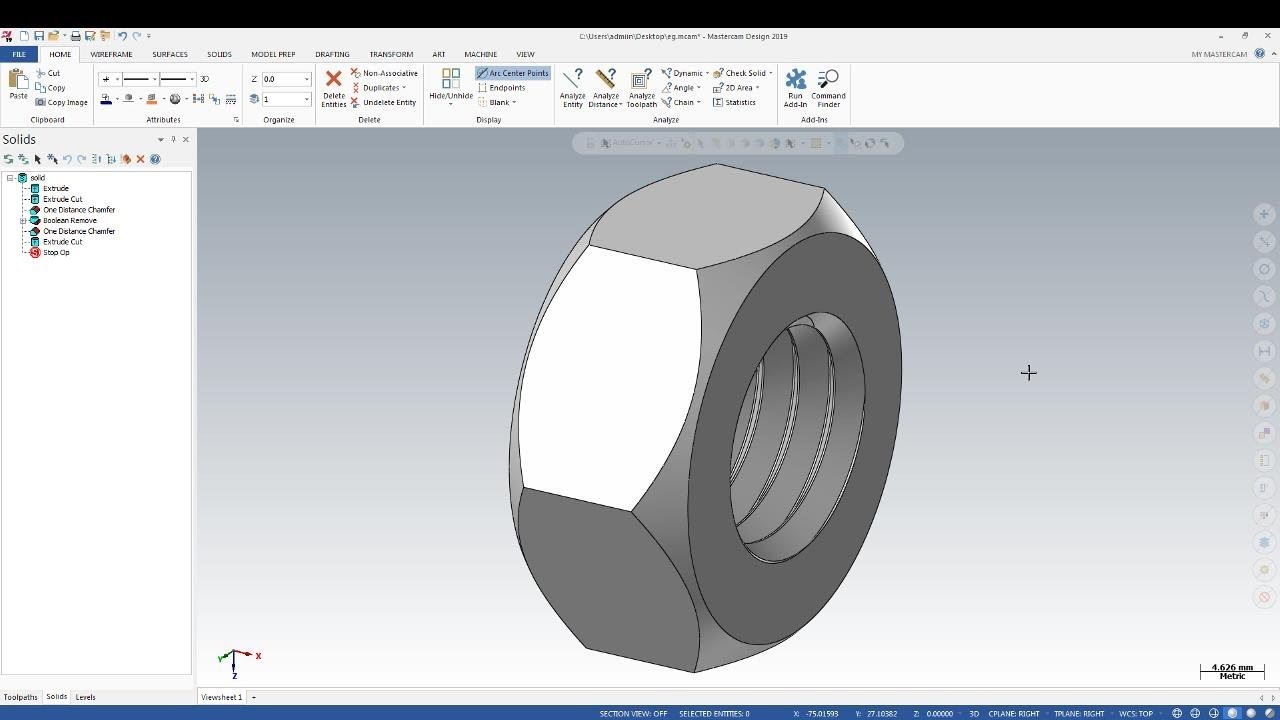This screenshot has height=720, width=1280.
Task: Open the Z depth dropdown
Action: (306, 79)
